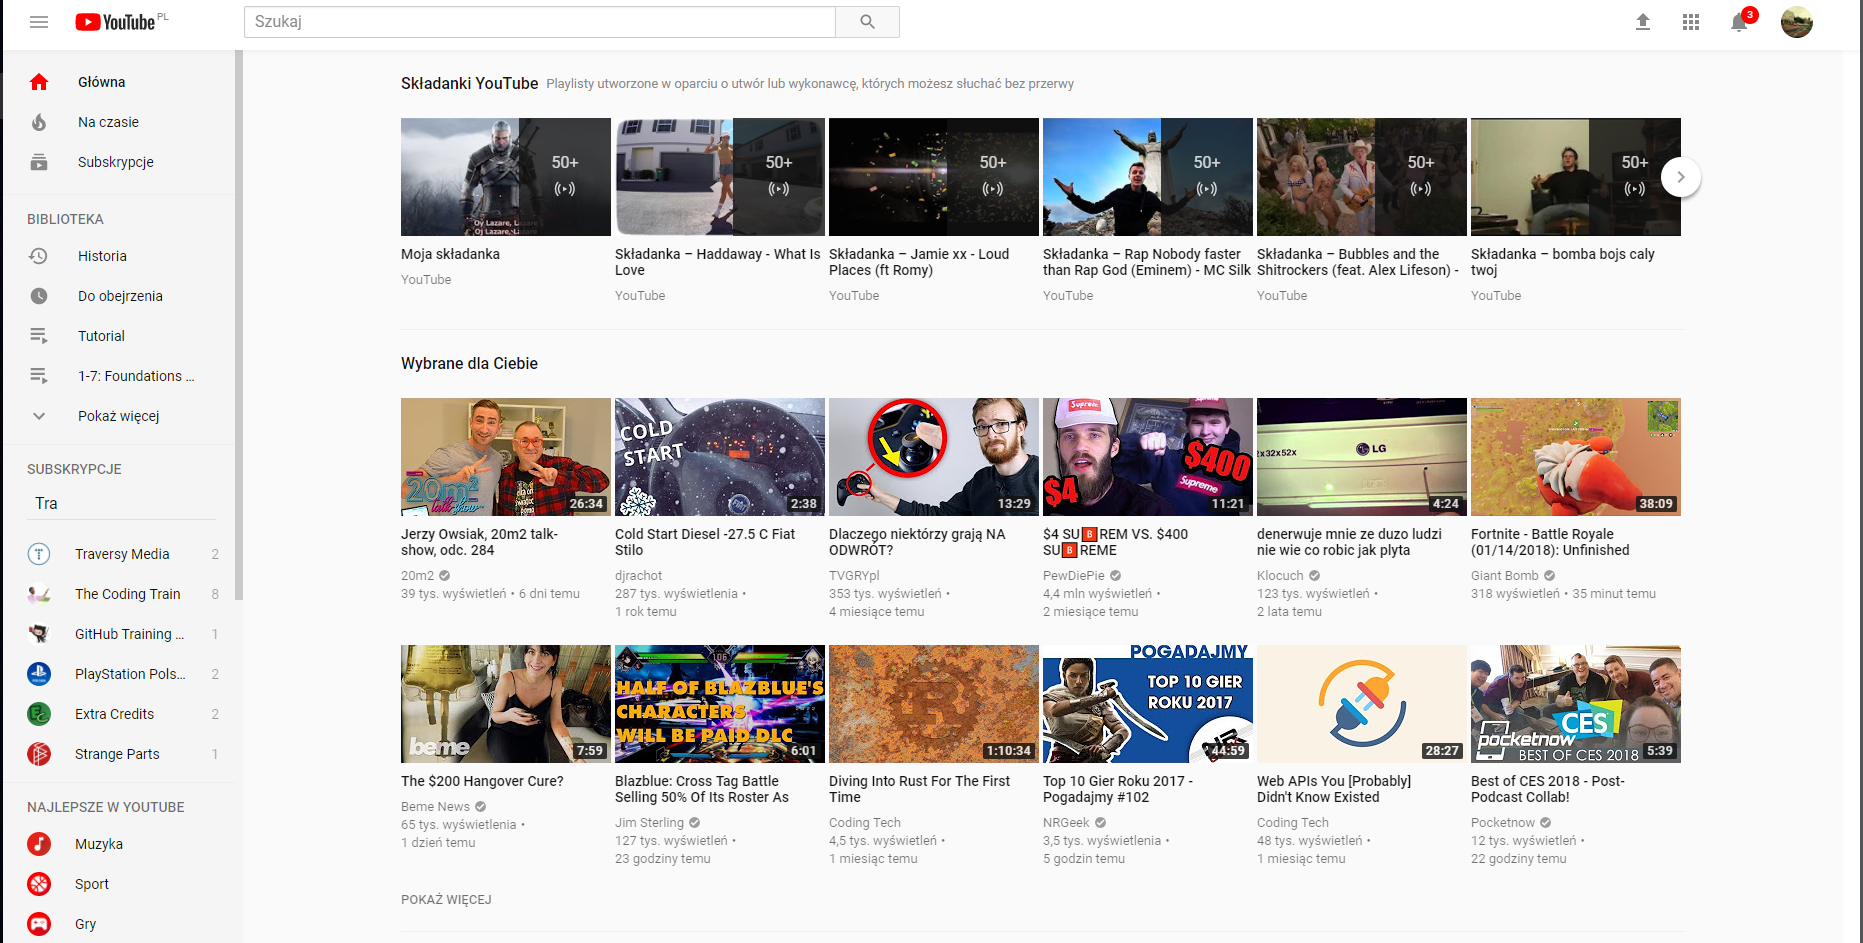Open Bubbles and the Shitrockers mix thumbnail
The image size is (1863, 943).
tap(1362, 177)
